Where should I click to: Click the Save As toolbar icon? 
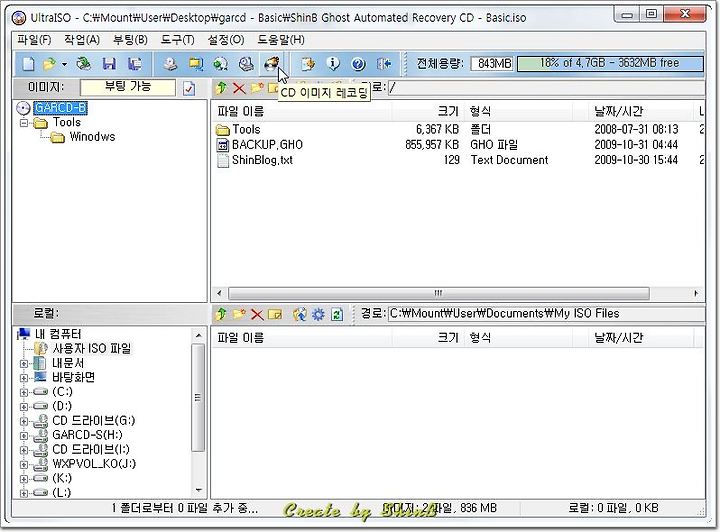click(x=135, y=64)
